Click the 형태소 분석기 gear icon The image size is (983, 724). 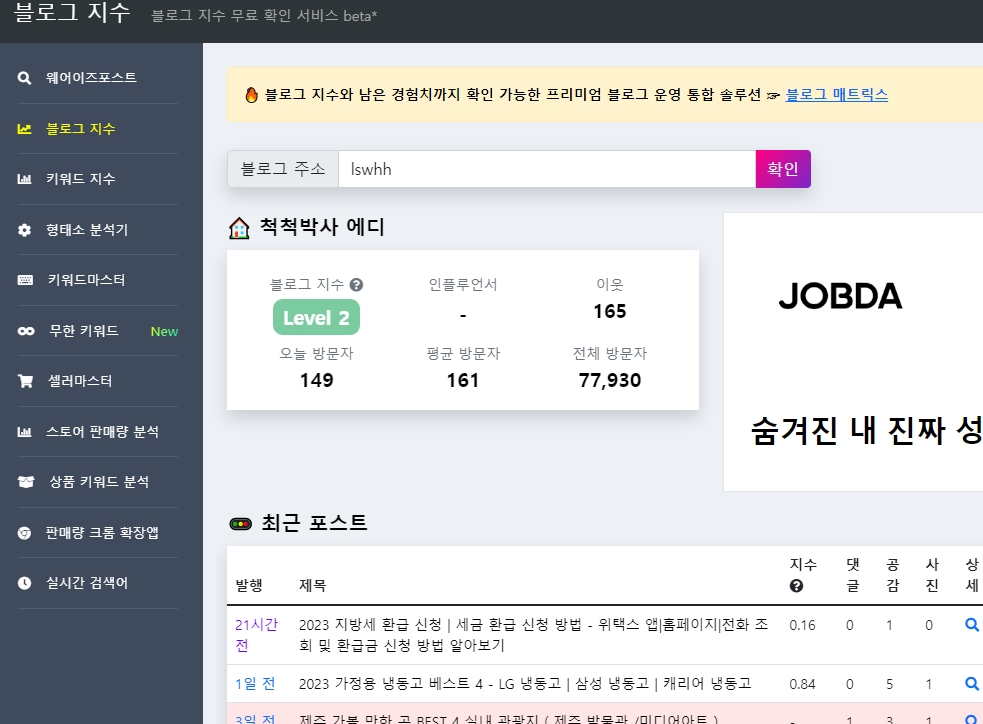[25, 229]
